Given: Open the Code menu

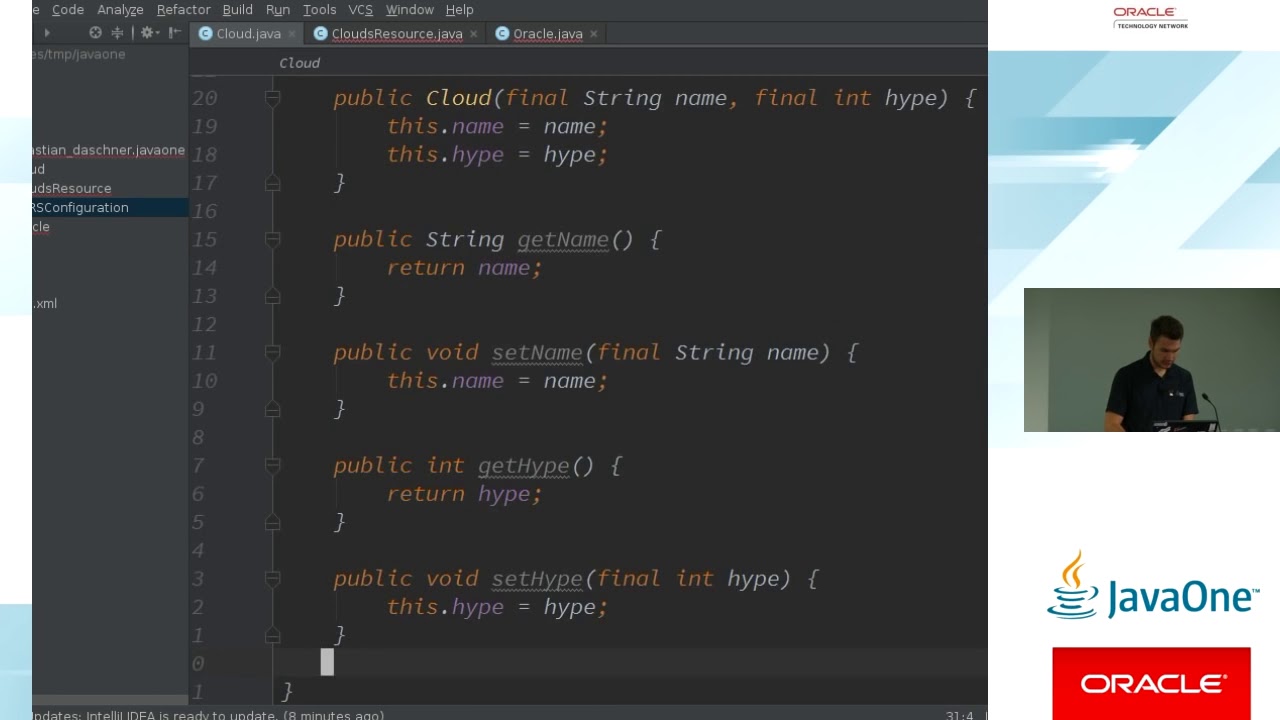Looking at the screenshot, I should coord(68,9).
